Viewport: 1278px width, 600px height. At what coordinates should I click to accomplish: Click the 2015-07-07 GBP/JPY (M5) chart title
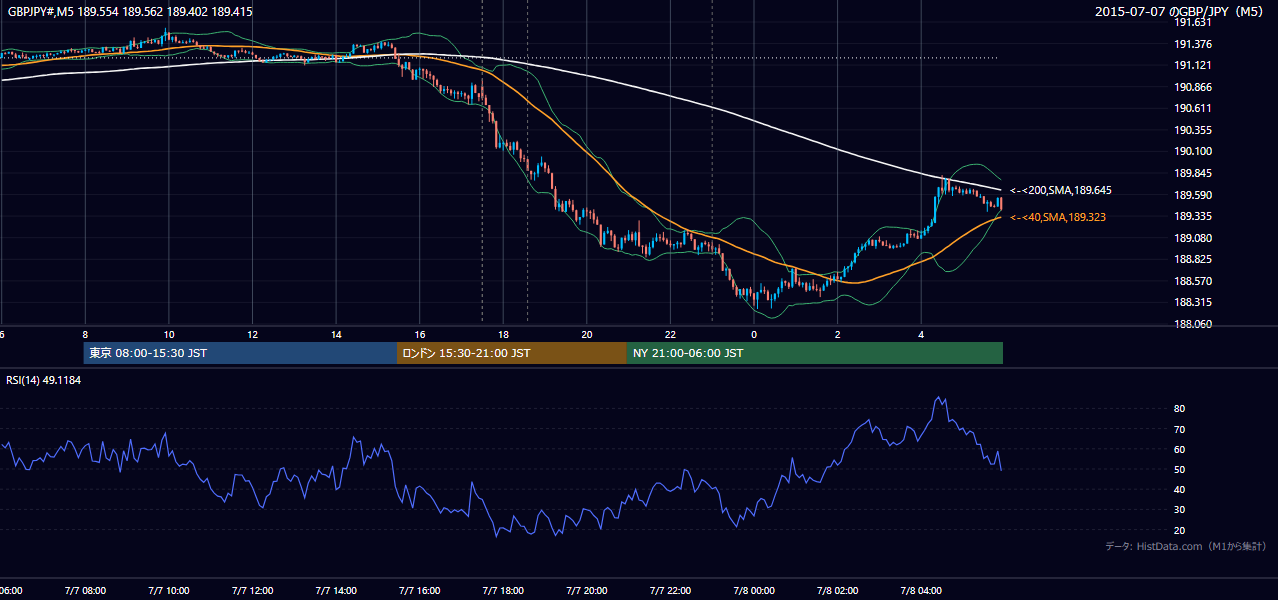pos(1181,12)
